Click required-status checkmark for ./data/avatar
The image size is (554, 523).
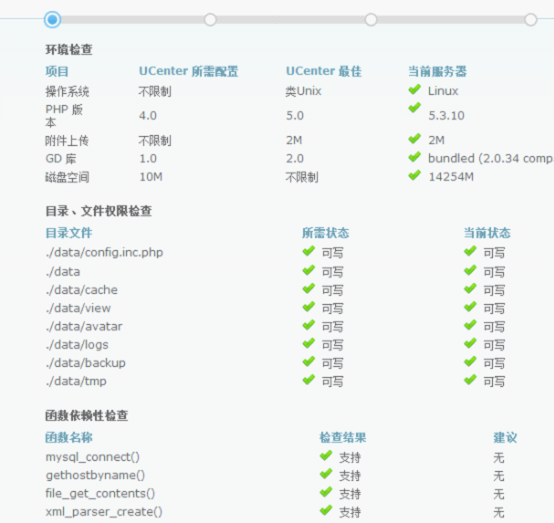308,325
